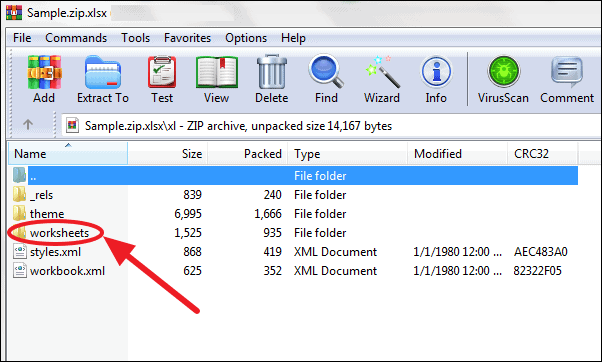Open the Favorites menu

[x=187, y=38]
